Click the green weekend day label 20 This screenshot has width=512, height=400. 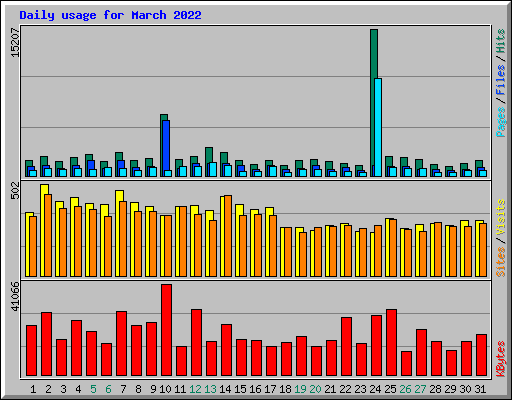click(x=315, y=389)
